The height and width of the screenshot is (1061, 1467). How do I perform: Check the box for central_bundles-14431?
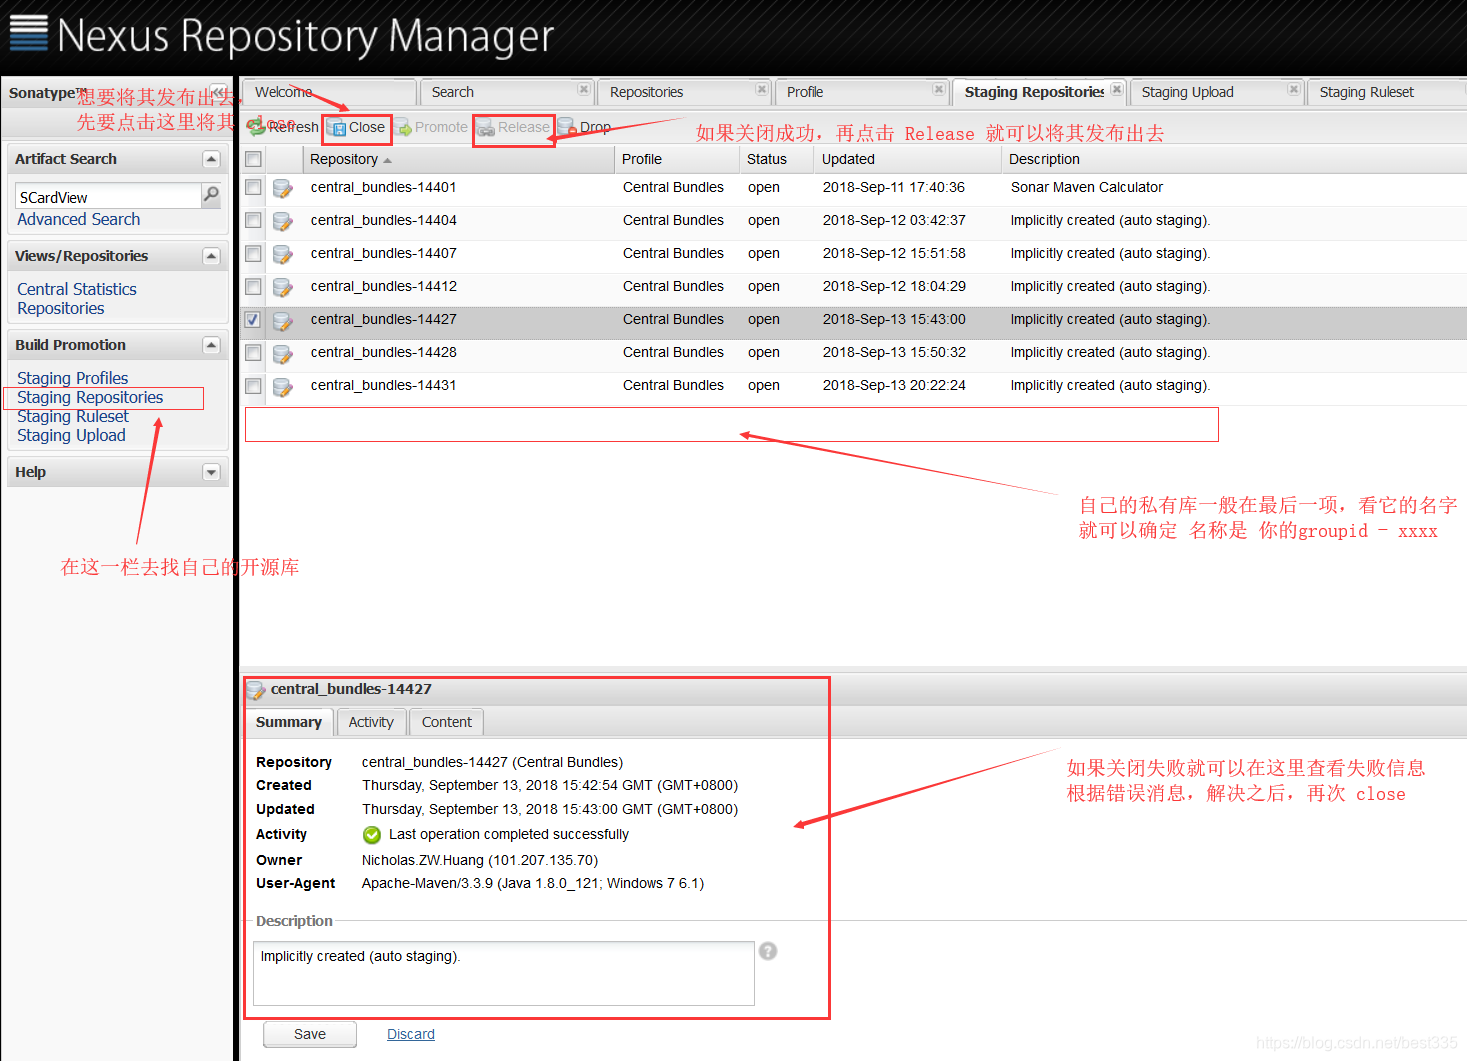click(x=254, y=385)
